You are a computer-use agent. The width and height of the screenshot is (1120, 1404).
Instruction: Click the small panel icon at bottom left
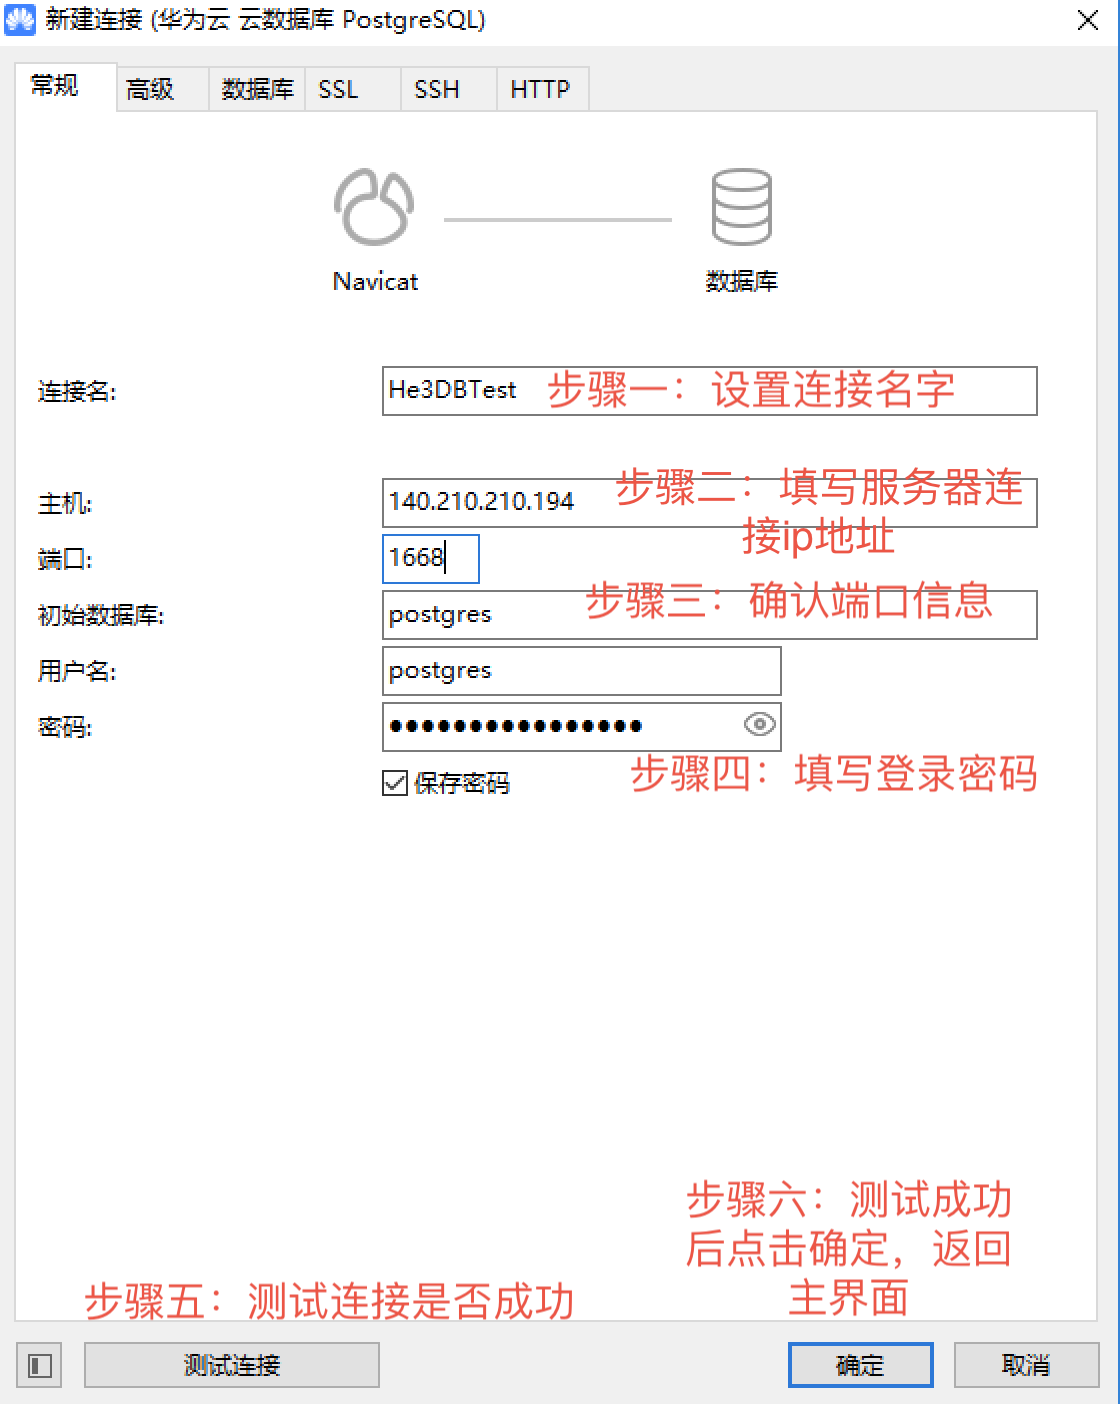38,1364
